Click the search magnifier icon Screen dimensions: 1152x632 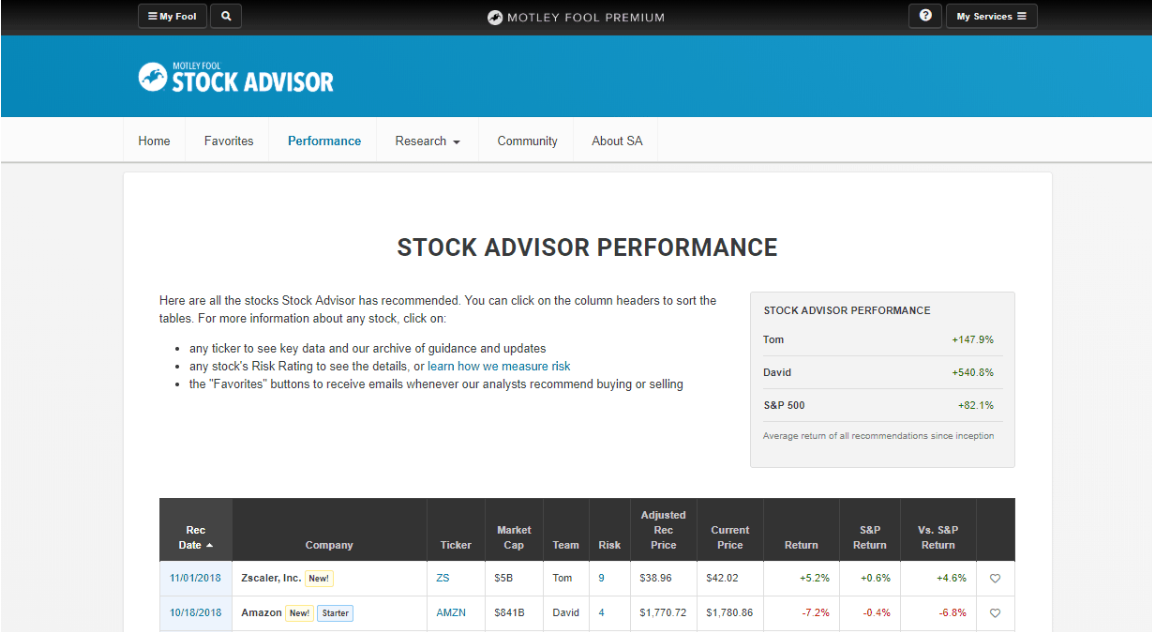point(226,16)
